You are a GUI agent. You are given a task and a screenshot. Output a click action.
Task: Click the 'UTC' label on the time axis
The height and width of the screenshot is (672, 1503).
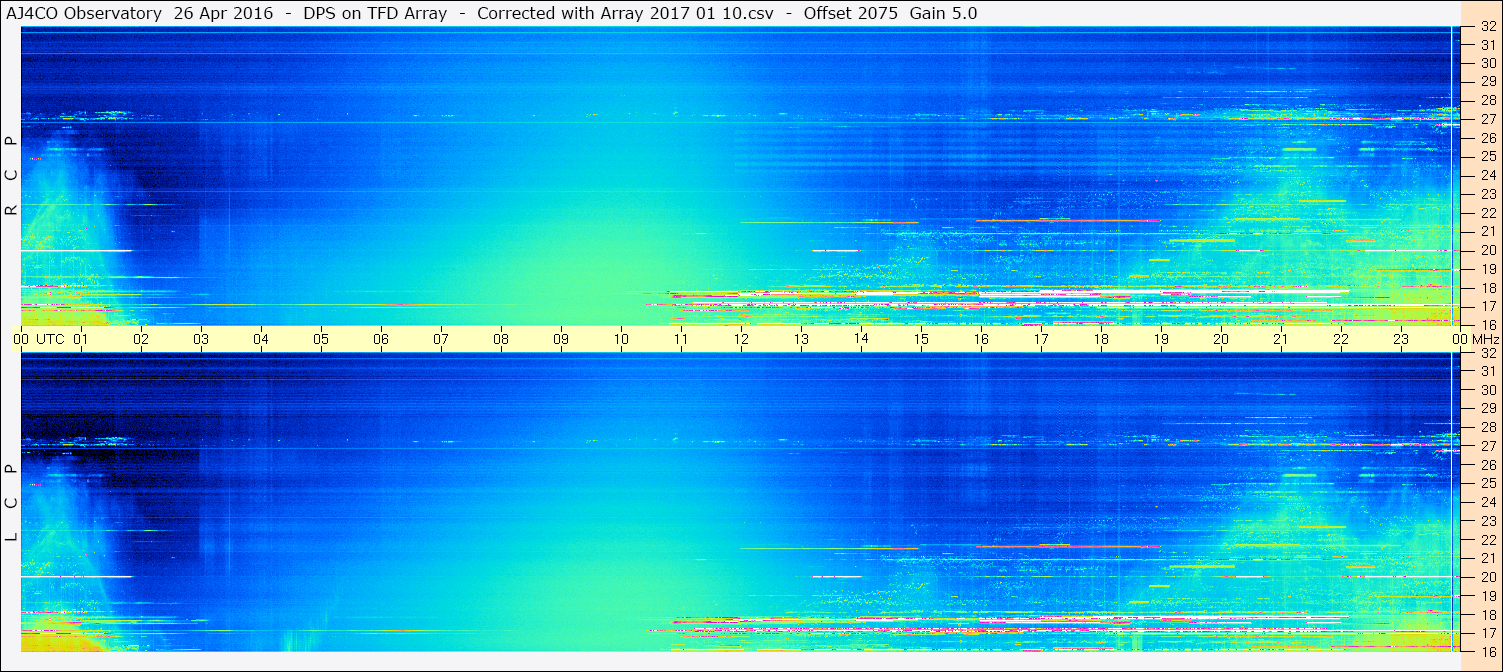click(50, 339)
